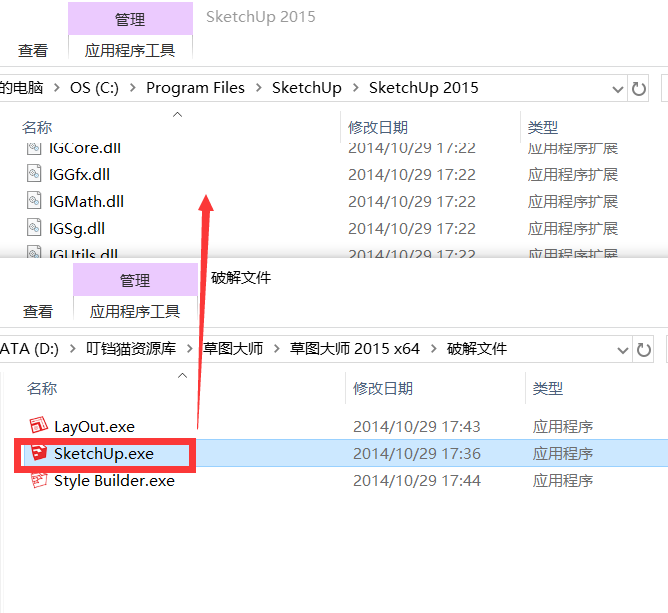Go to SketchUp folder in address bar
668x613 pixels.
point(307,88)
